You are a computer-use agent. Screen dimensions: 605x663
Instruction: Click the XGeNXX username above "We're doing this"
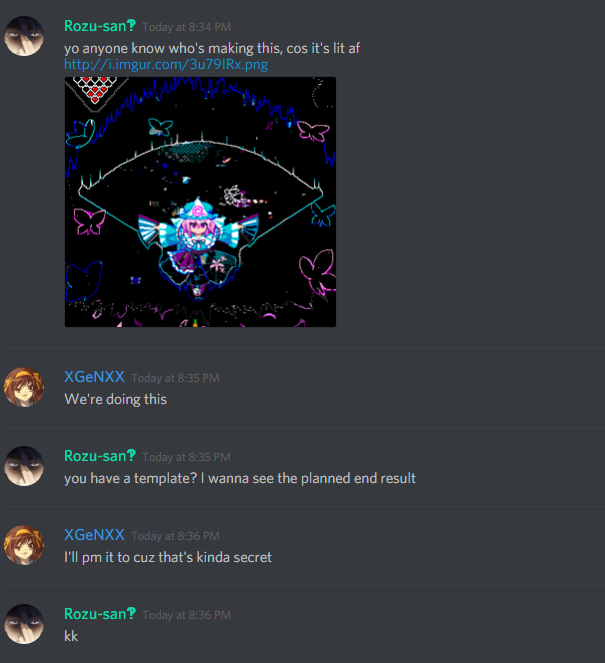[x=94, y=377]
